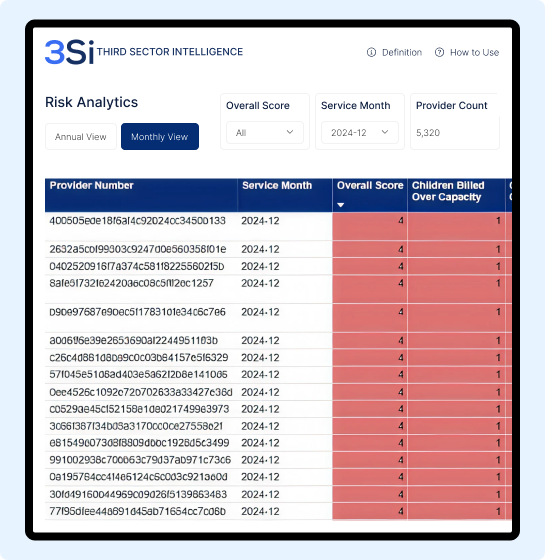Select provider row starting with 400605
Screen dimensions: 545x560
click(x=278, y=226)
